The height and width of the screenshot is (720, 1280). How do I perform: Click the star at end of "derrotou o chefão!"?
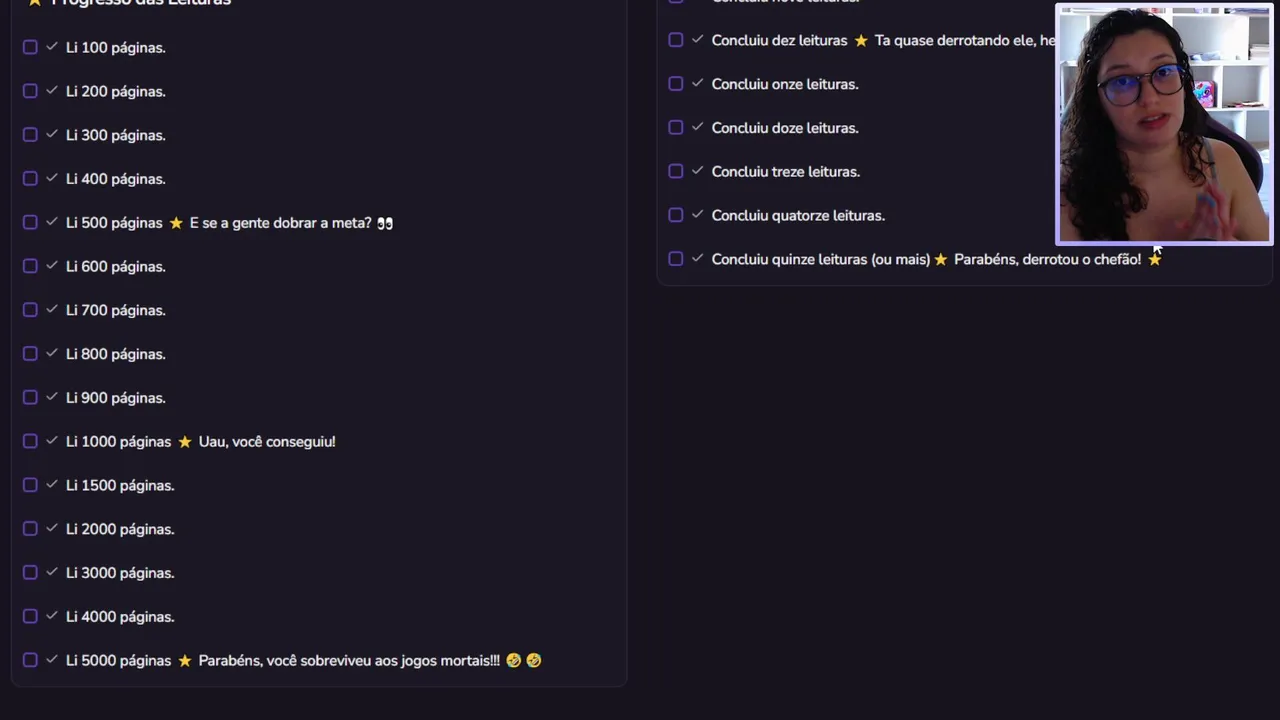[1155, 260]
